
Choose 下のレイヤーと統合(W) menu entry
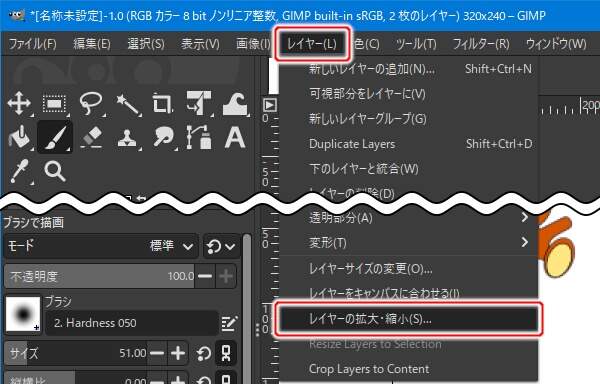pyautogui.click(x=409, y=169)
